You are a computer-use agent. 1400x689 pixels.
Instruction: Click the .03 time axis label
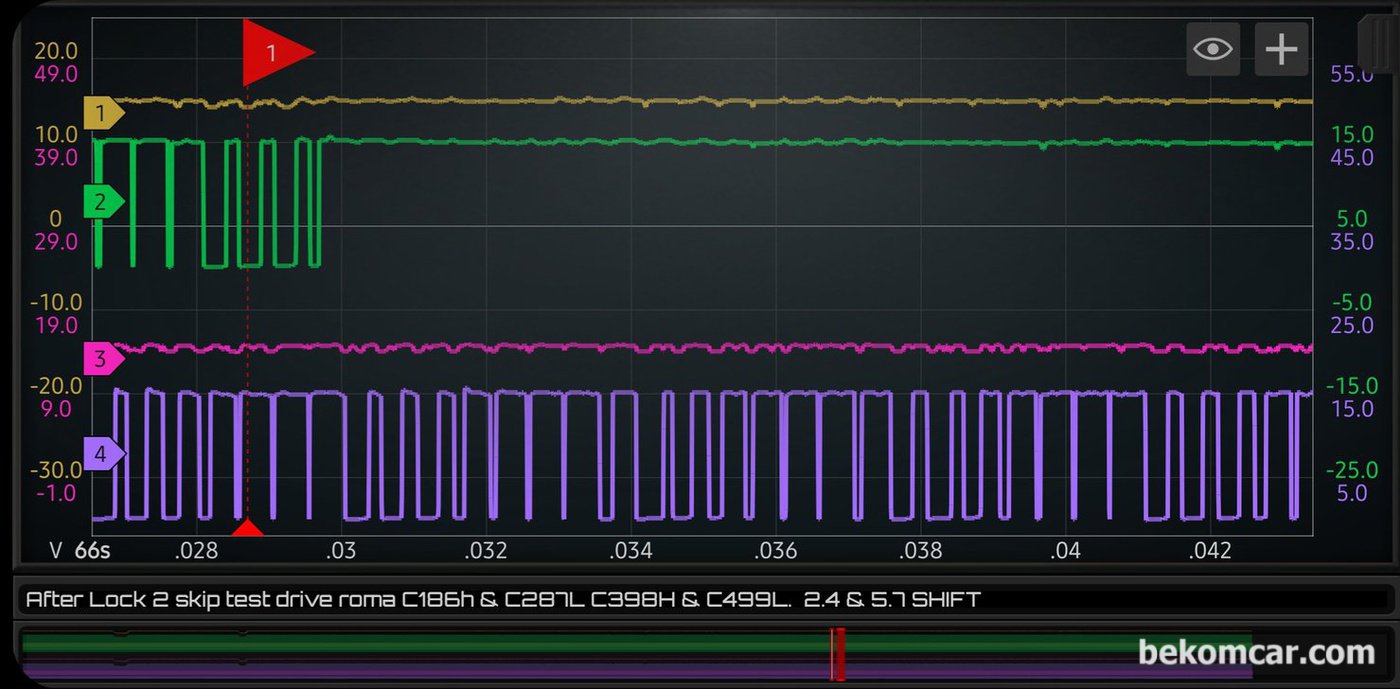click(x=340, y=551)
